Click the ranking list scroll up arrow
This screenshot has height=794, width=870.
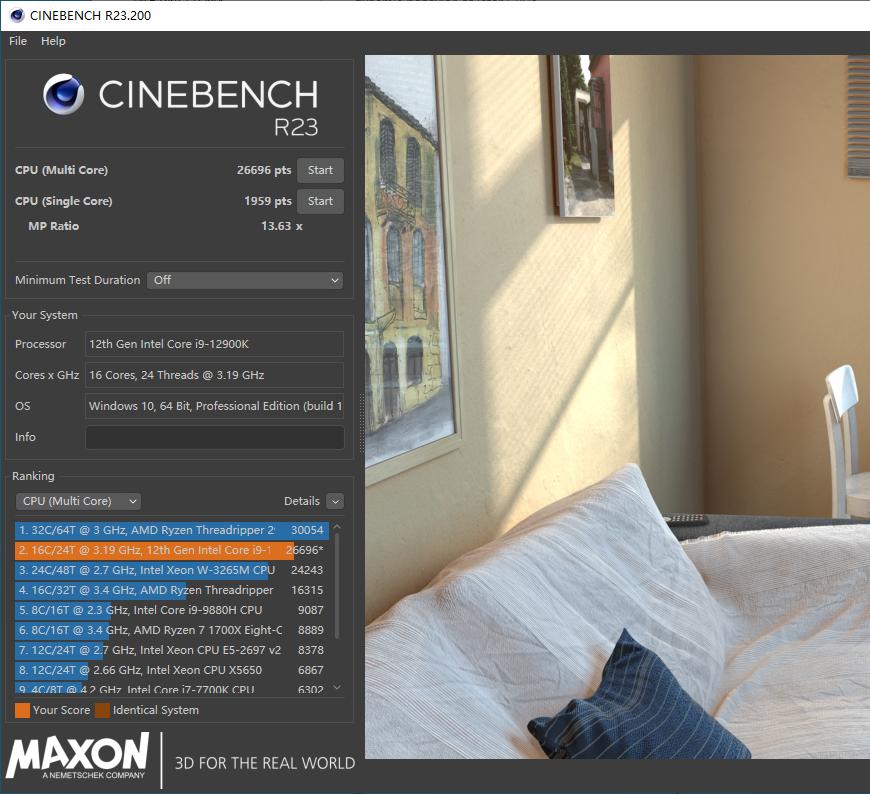(x=337, y=526)
